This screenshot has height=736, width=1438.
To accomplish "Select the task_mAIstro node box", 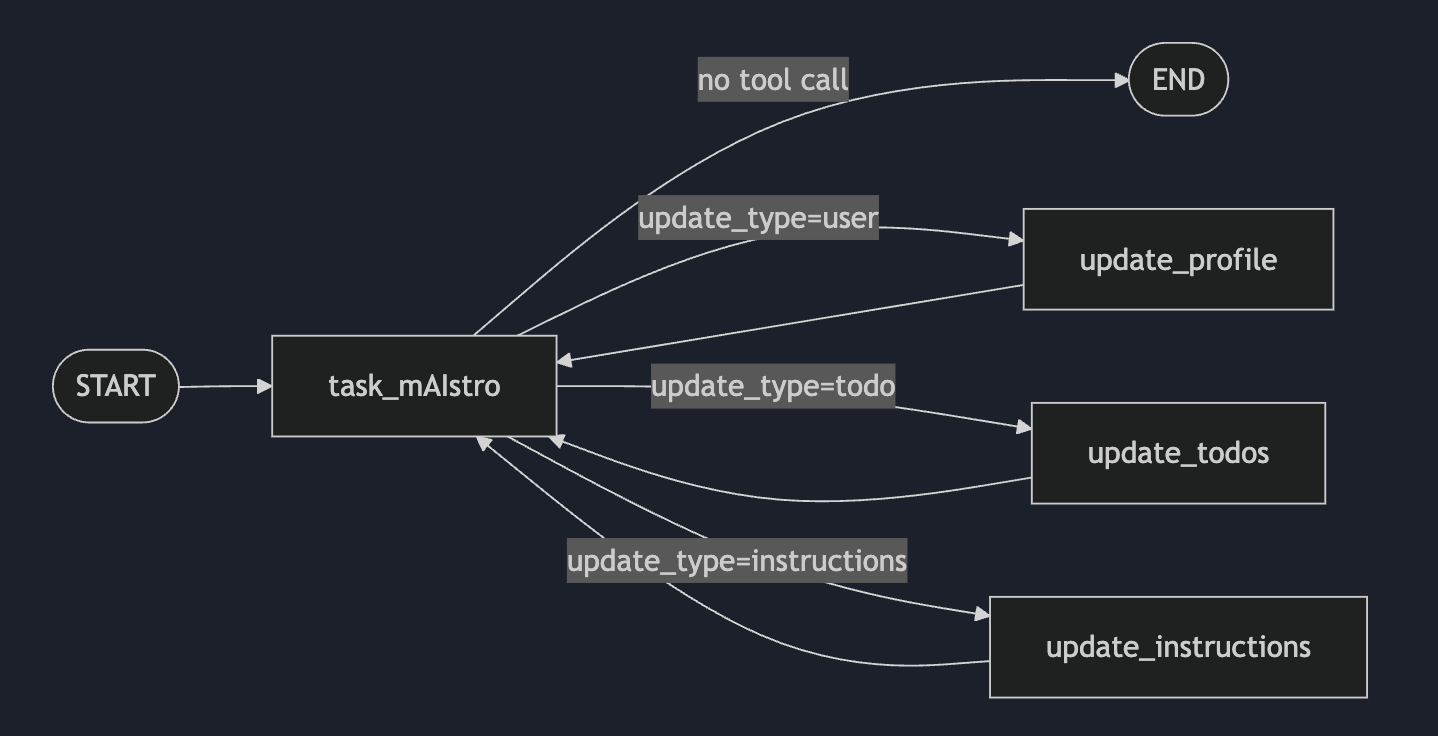I will click(414, 386).
